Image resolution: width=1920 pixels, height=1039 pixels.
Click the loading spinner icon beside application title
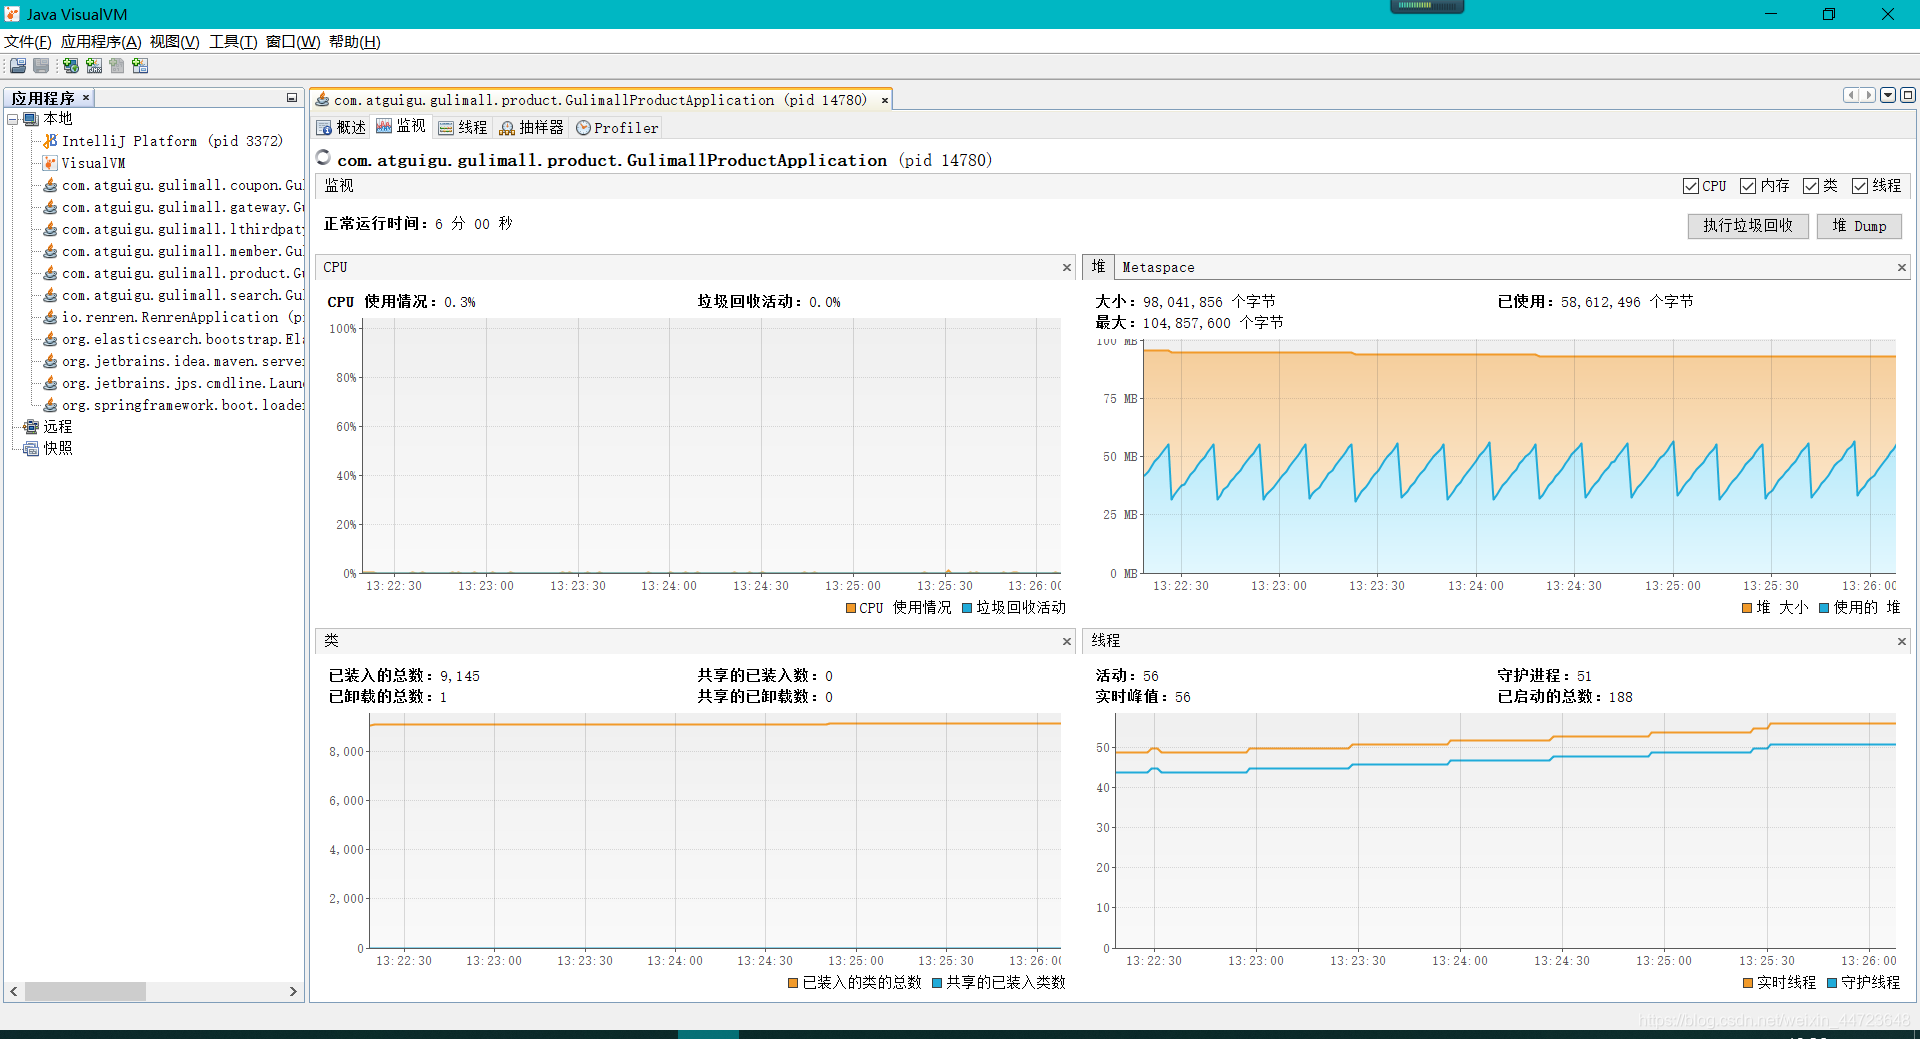coord(323,158)
